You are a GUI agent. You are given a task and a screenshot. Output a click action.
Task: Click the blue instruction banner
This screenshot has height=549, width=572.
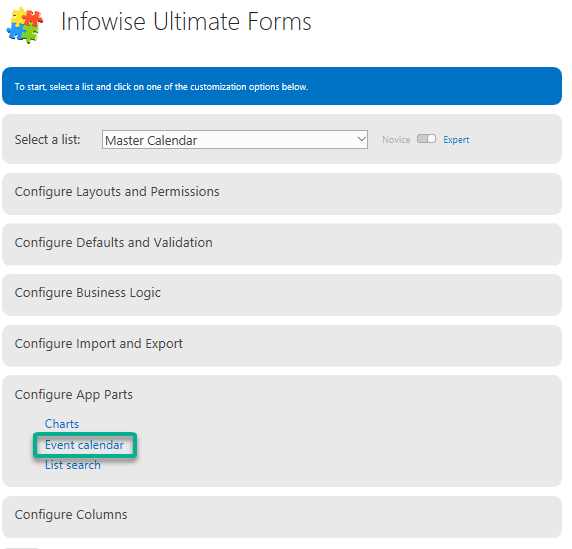tap(282, 86)
